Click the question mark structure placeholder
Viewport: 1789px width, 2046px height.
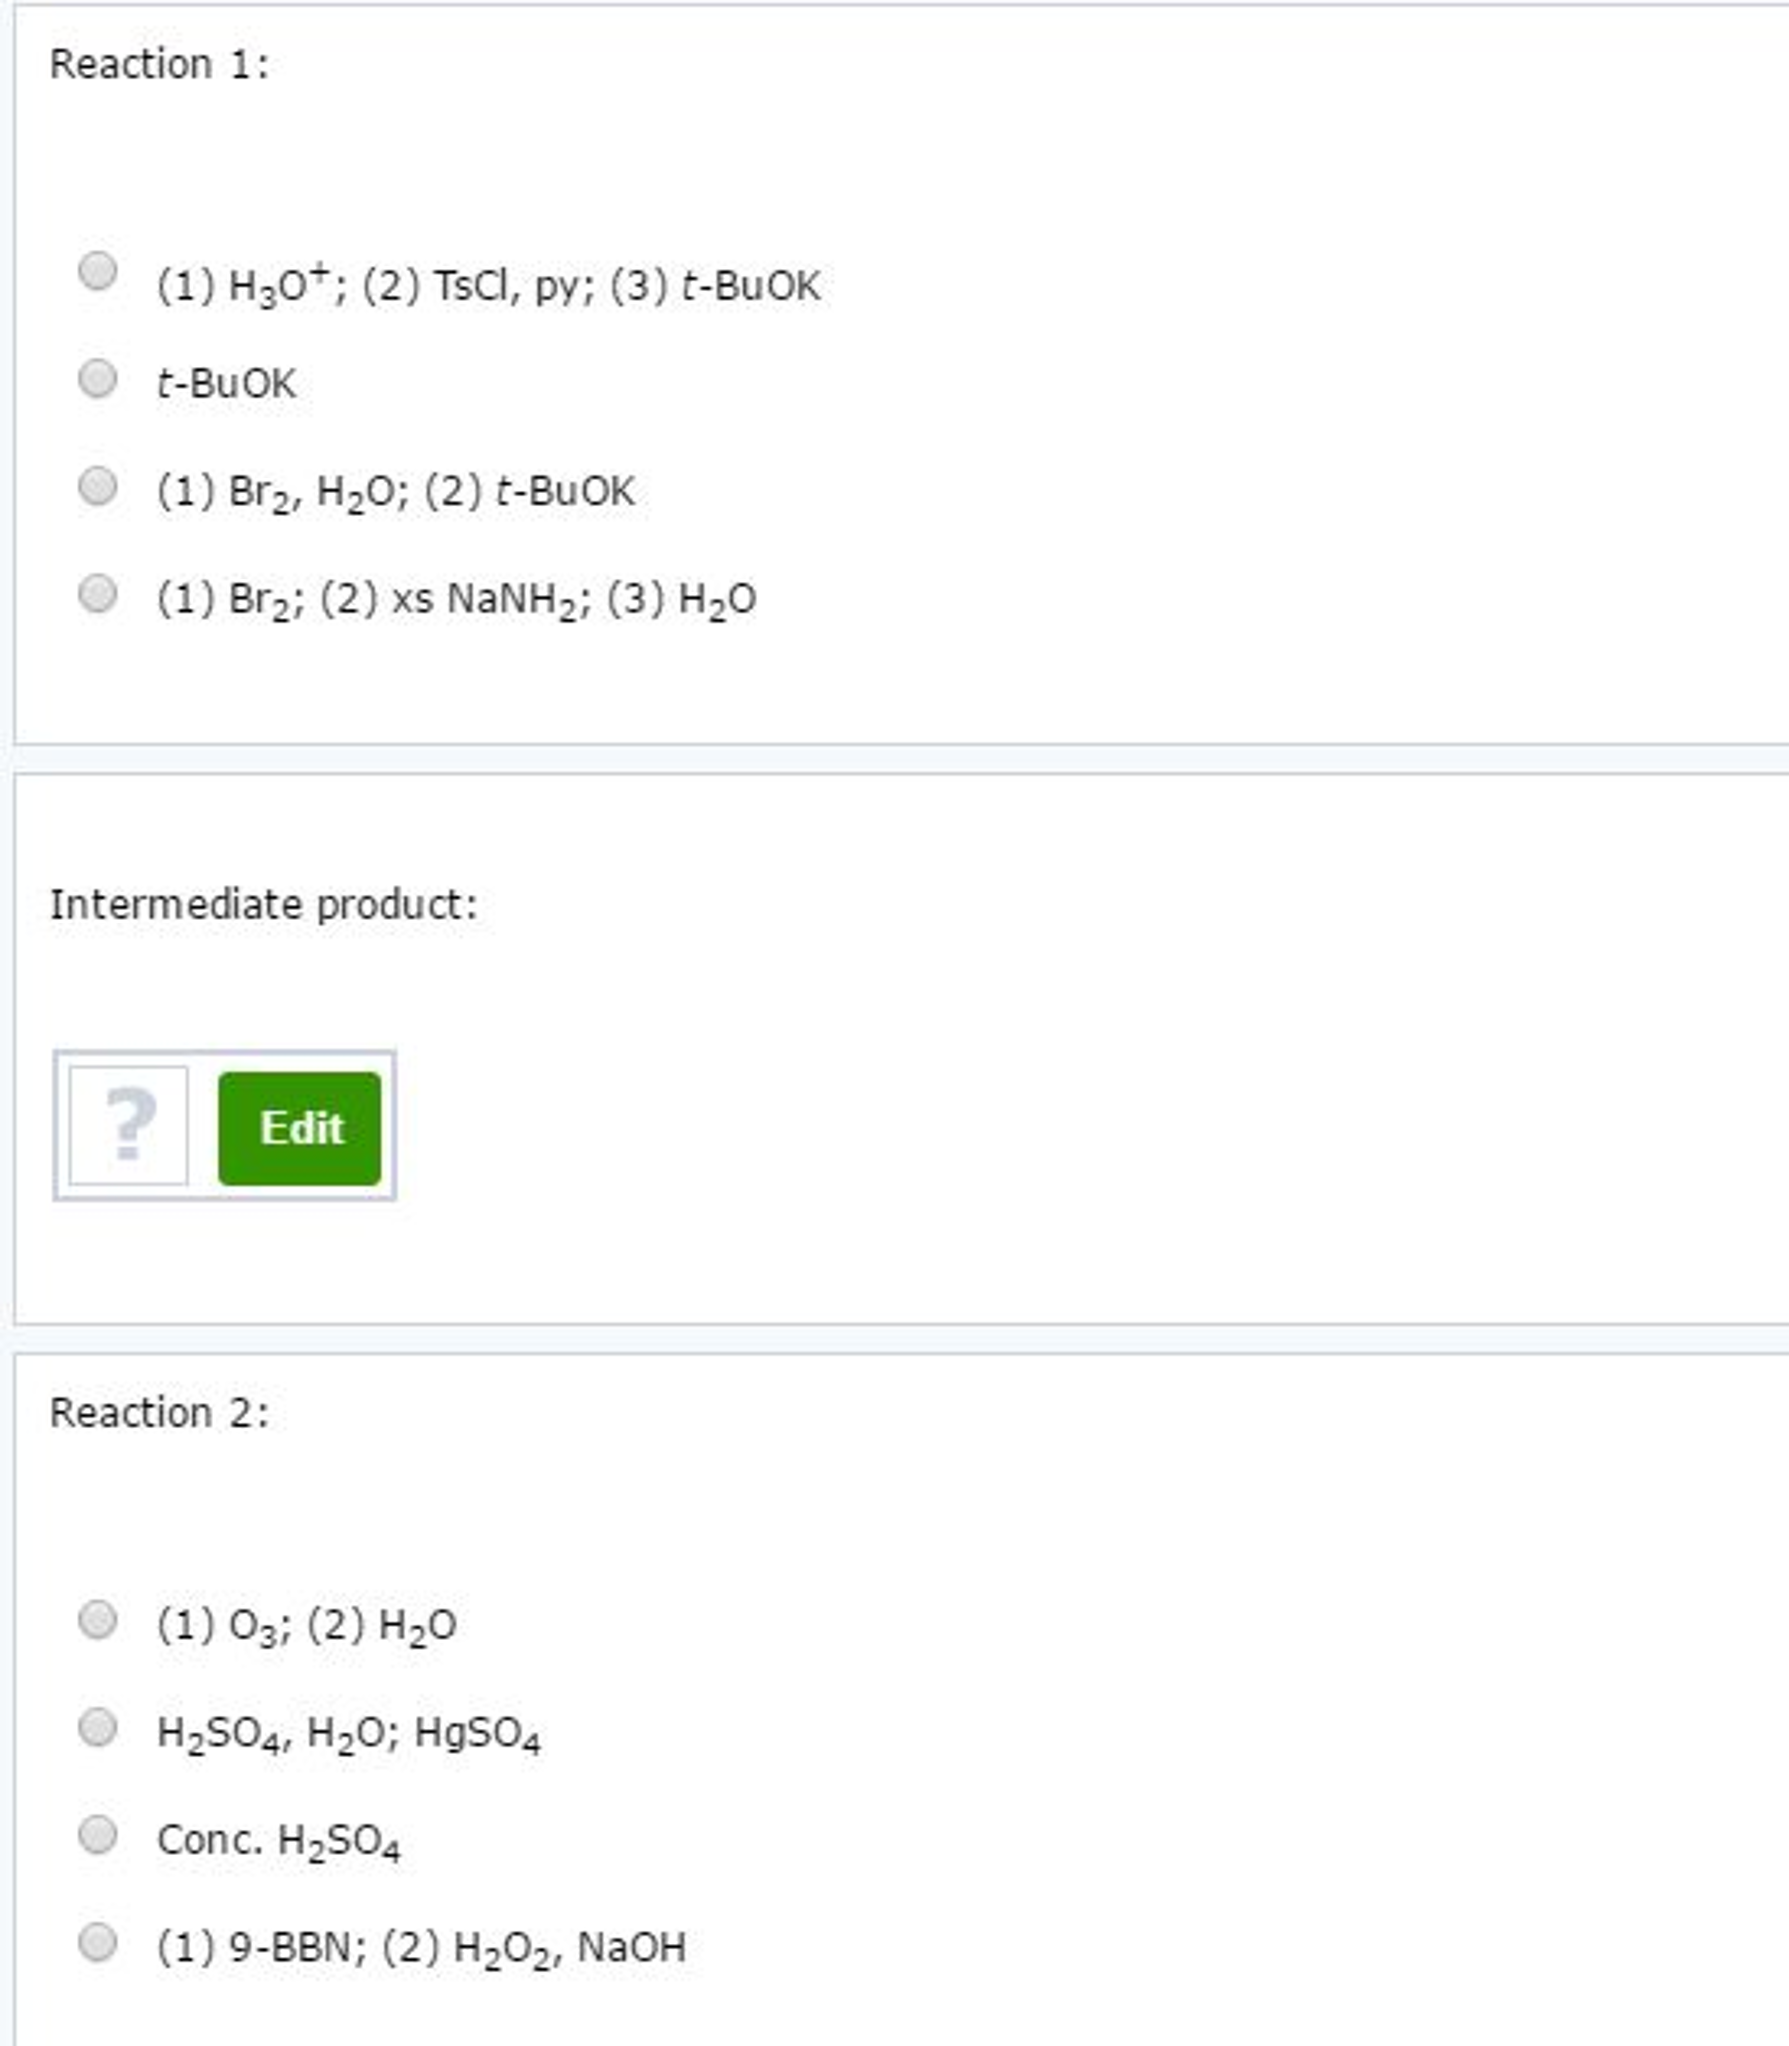129,1126
